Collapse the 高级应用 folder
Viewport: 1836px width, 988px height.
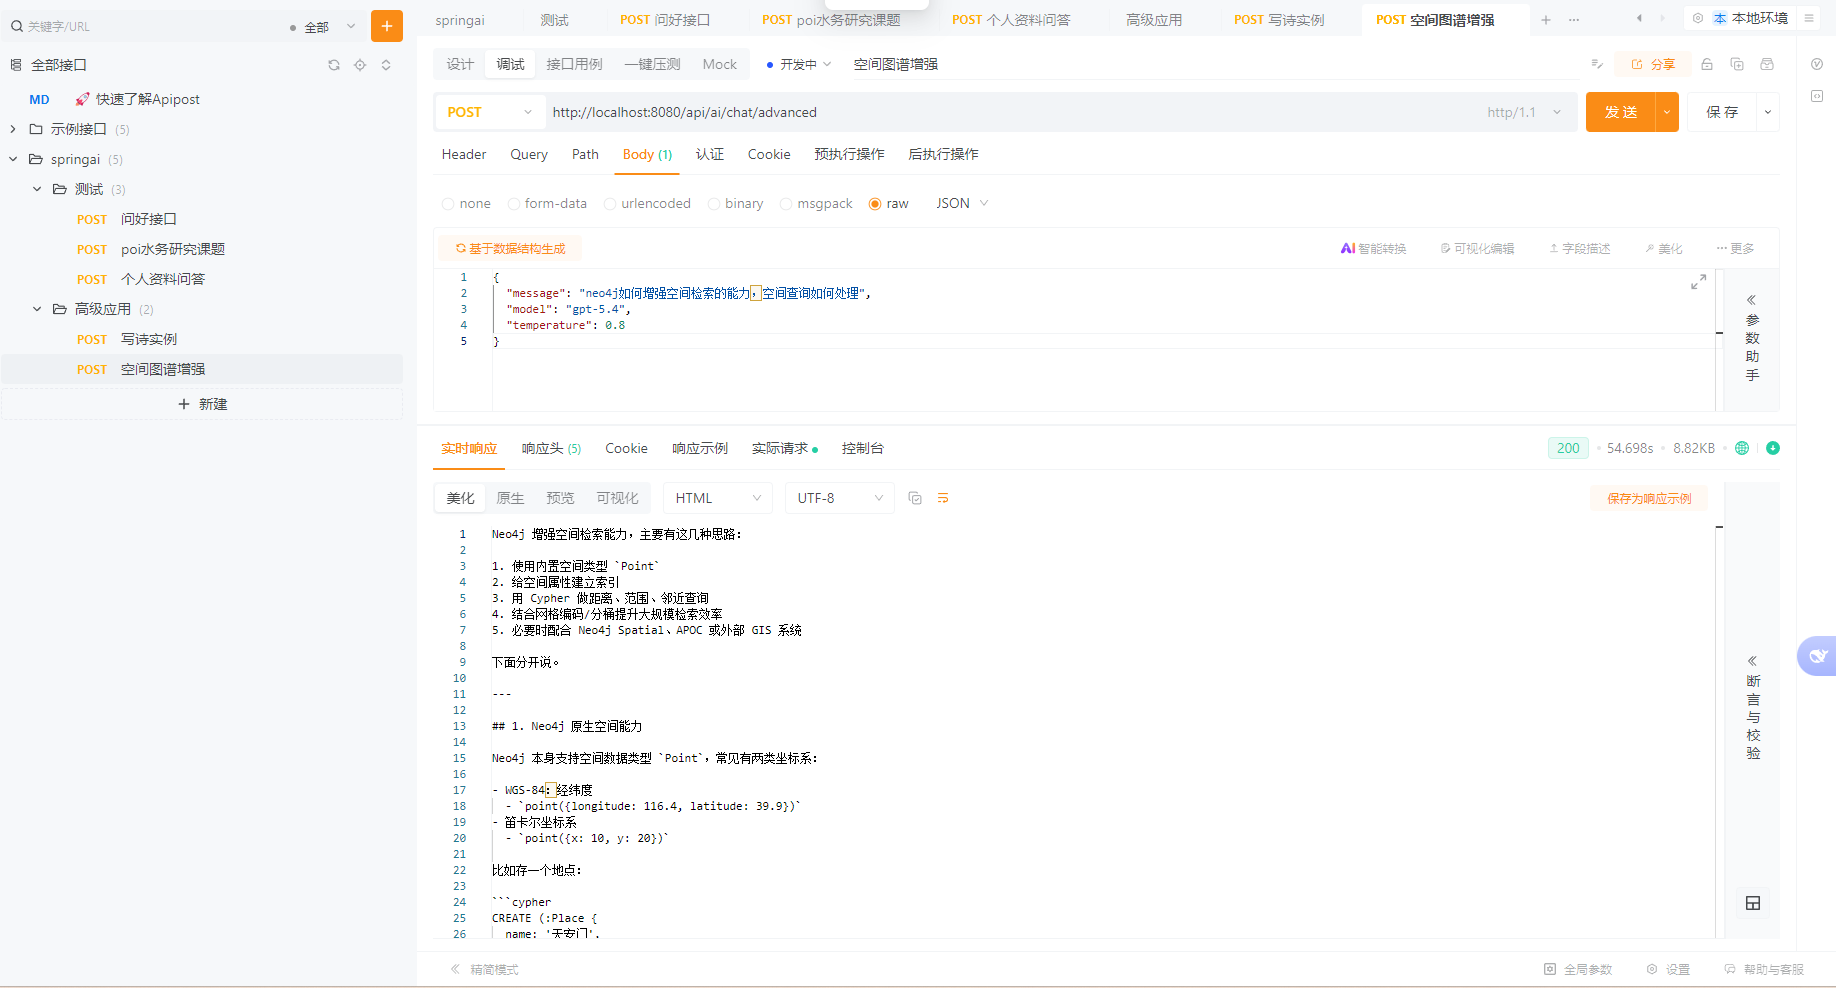(x=37, y=309)
